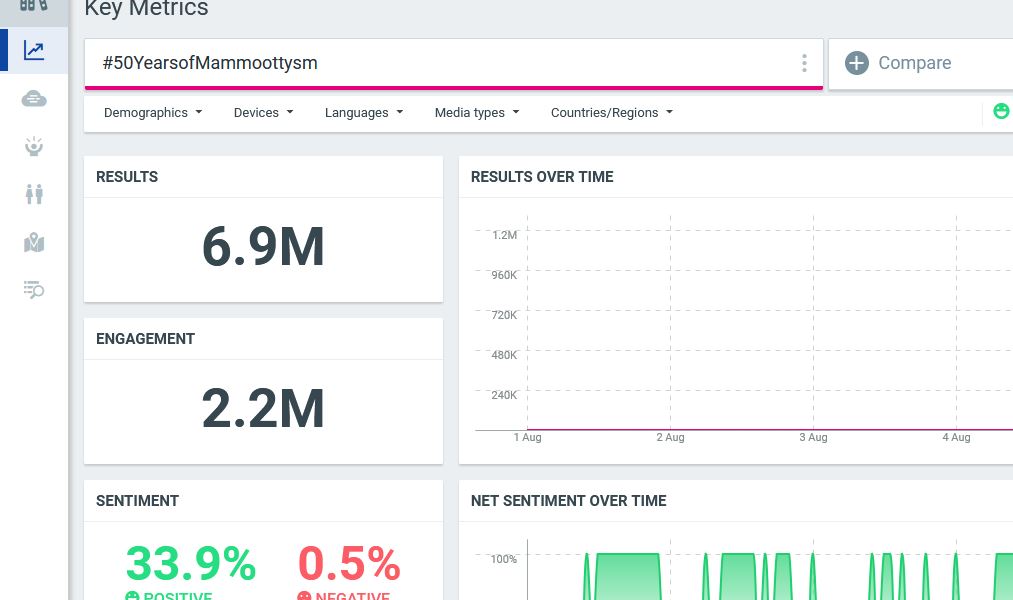Open the Key Metrics chart icon in sidebar
1013x600 pixels.
pyautogui.click(x=34, y=50)
